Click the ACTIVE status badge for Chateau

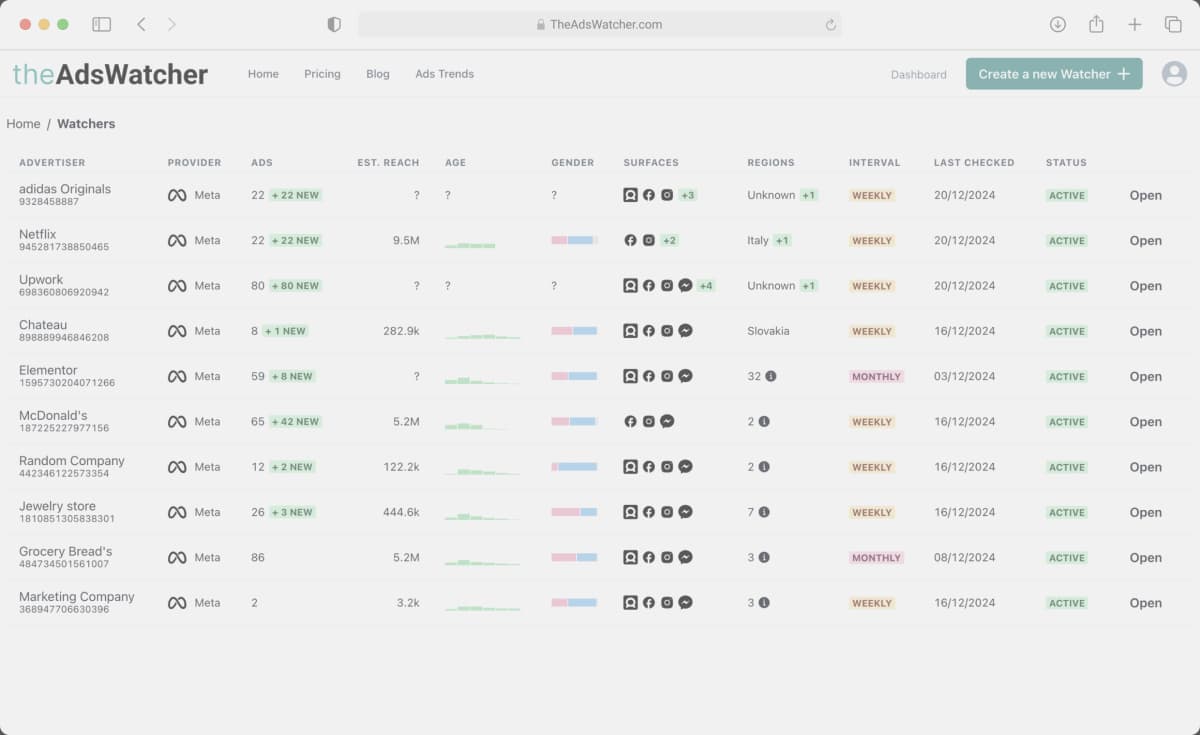coord(1067,331)
